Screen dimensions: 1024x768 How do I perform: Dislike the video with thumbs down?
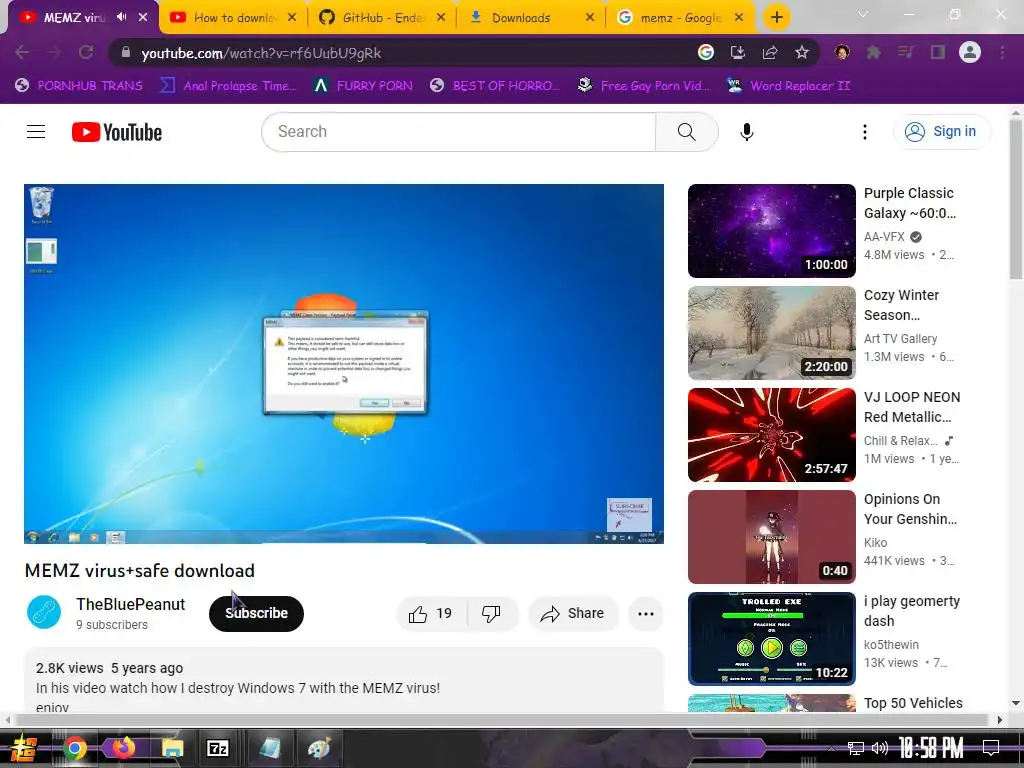491,614
